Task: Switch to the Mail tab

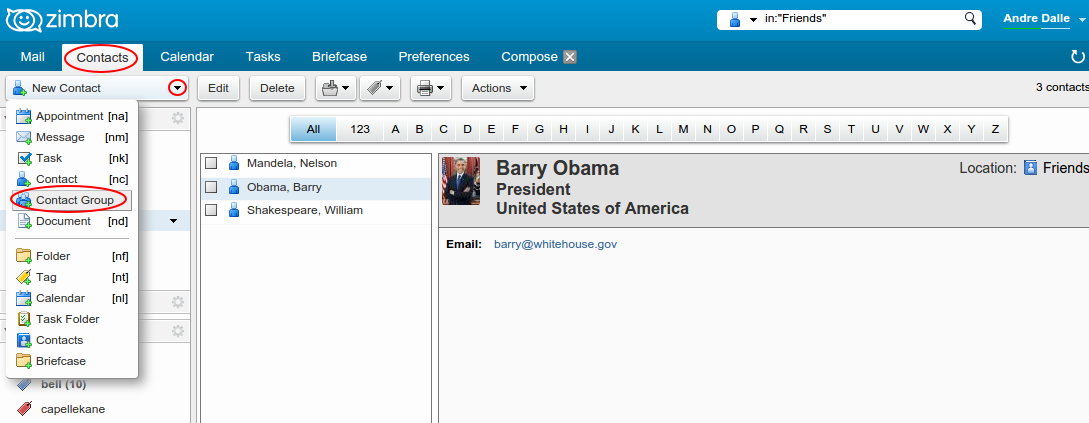Action: click(33, 57)
